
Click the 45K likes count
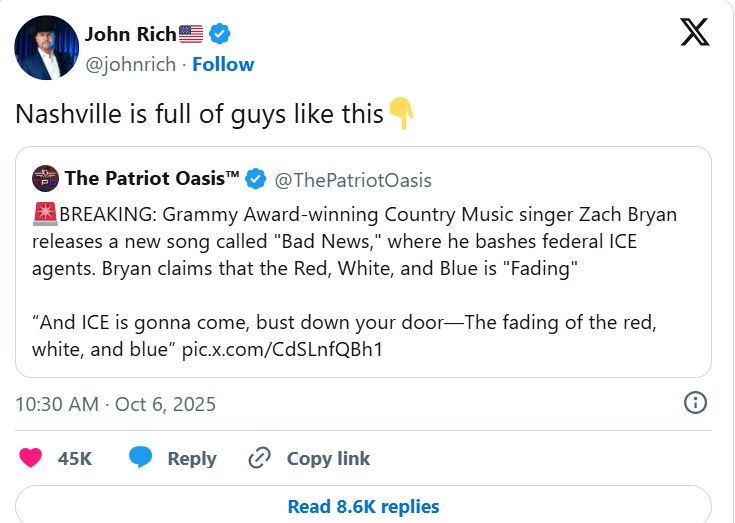pos(75,458)
